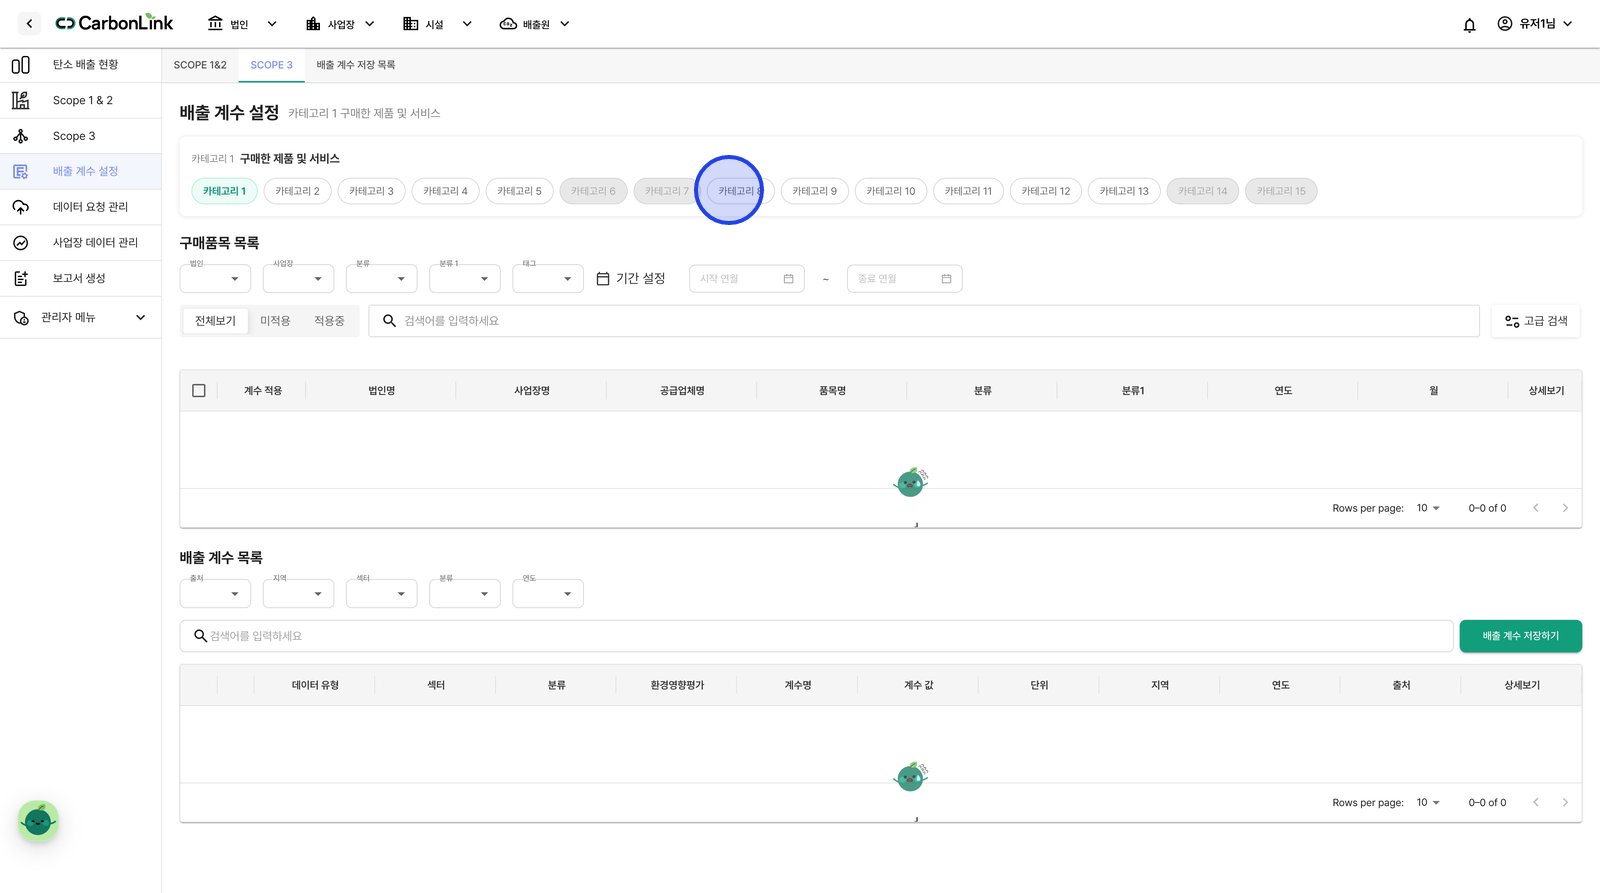The image size is (1600, 893).
Task: Open the 배출 계수 저장 목록 tab
Action: (356, 65)
